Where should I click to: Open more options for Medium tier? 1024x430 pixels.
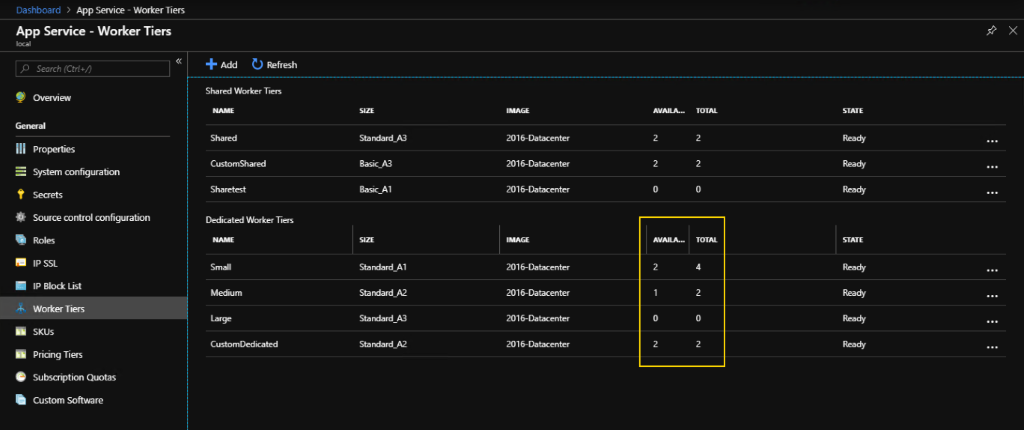pos(992,295)
